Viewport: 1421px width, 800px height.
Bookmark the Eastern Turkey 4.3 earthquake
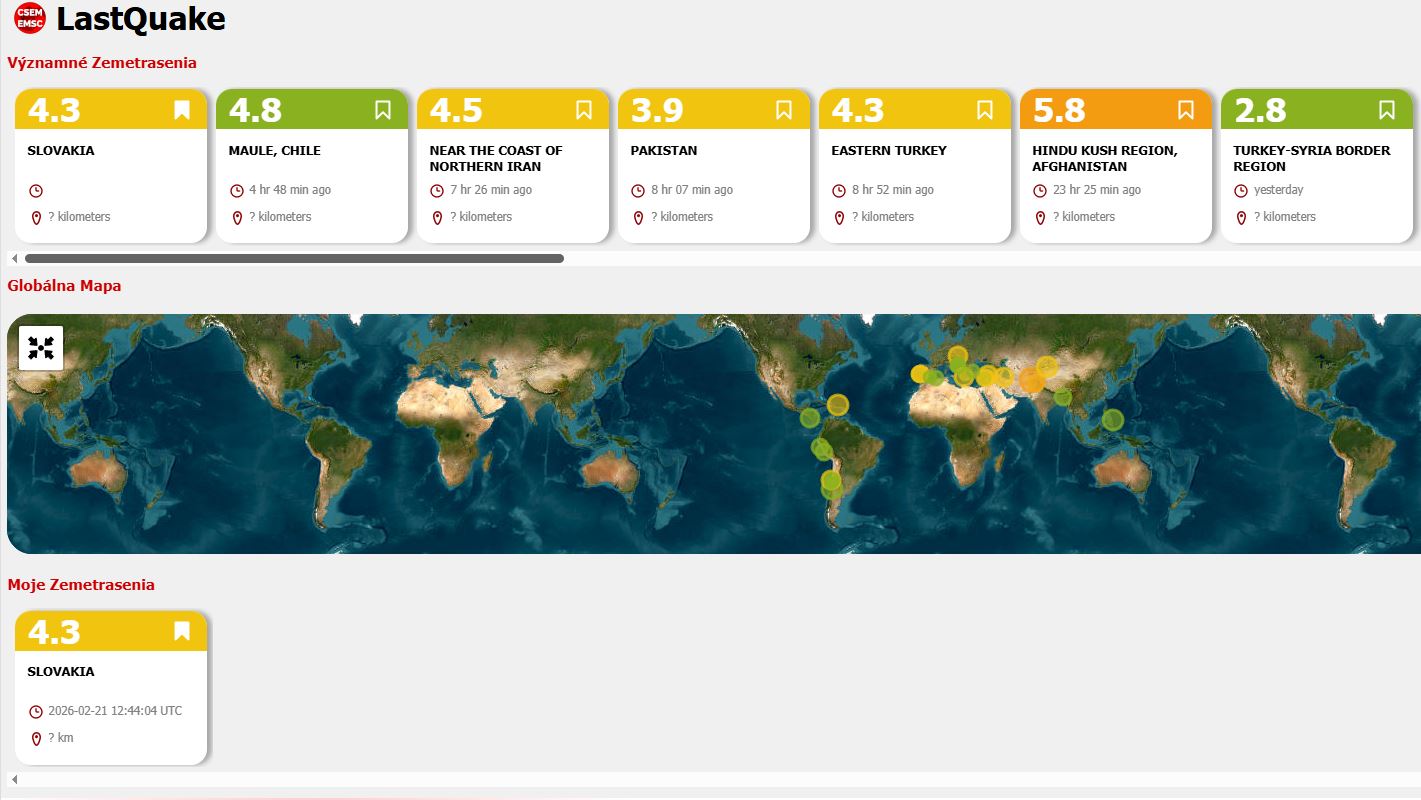pyautogui.click(x=985, y=110)
